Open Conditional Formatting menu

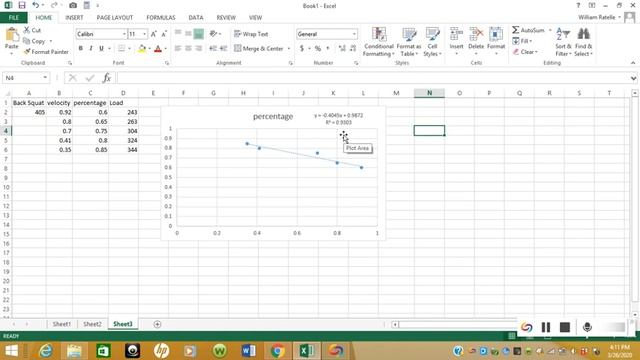[378, 42]
